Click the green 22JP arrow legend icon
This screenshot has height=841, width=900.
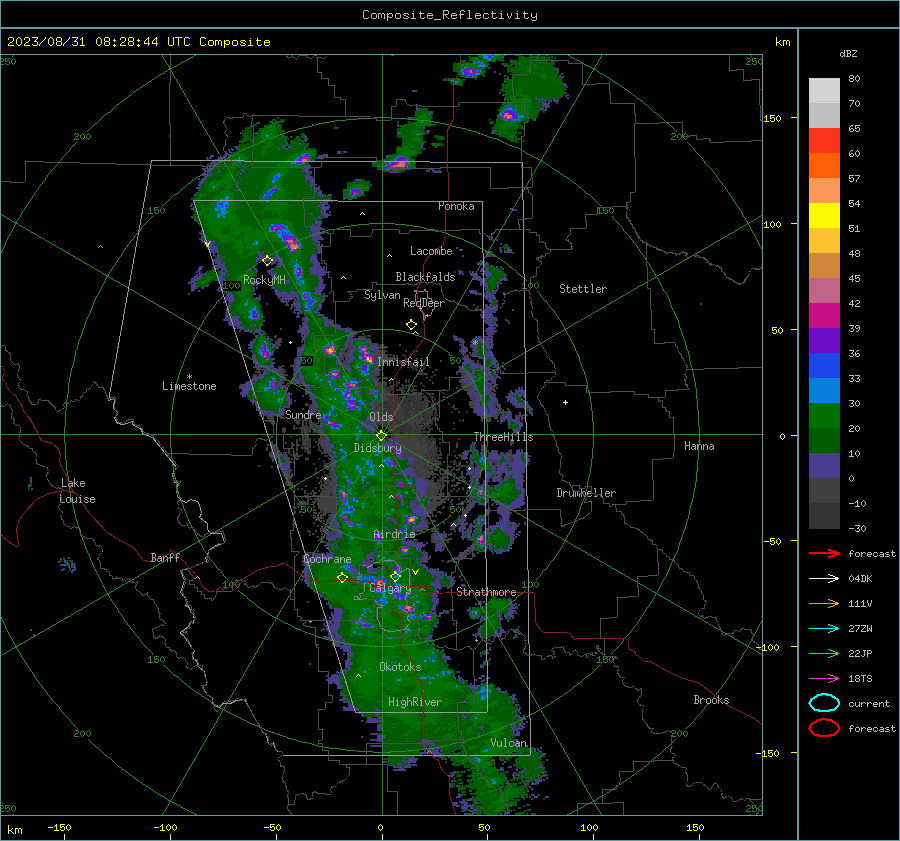click(824, 653)
